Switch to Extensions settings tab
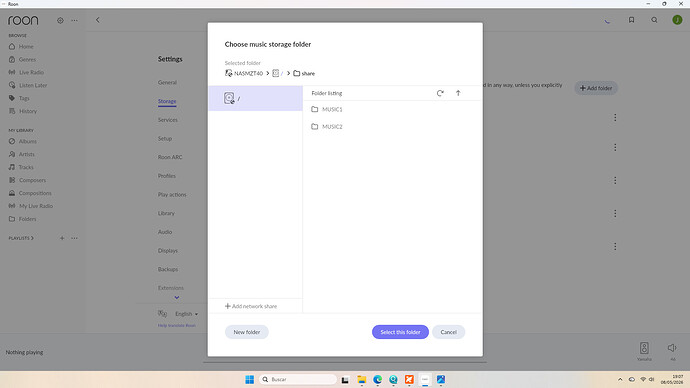This screenshot has width=690, height=388. (171, 288)
